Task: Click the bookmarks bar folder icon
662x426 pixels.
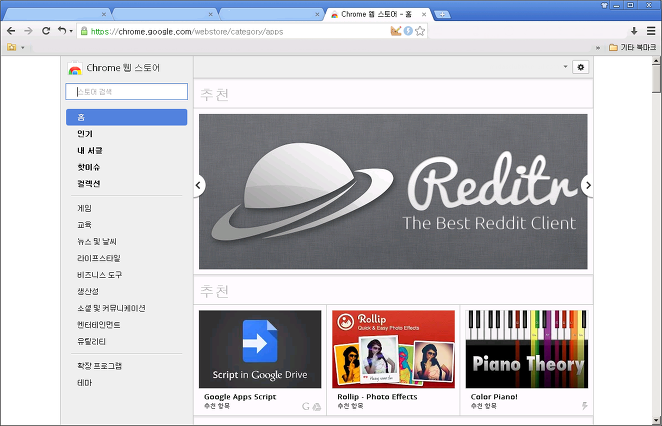Action: pyautogui.click(x=11, y=47)
